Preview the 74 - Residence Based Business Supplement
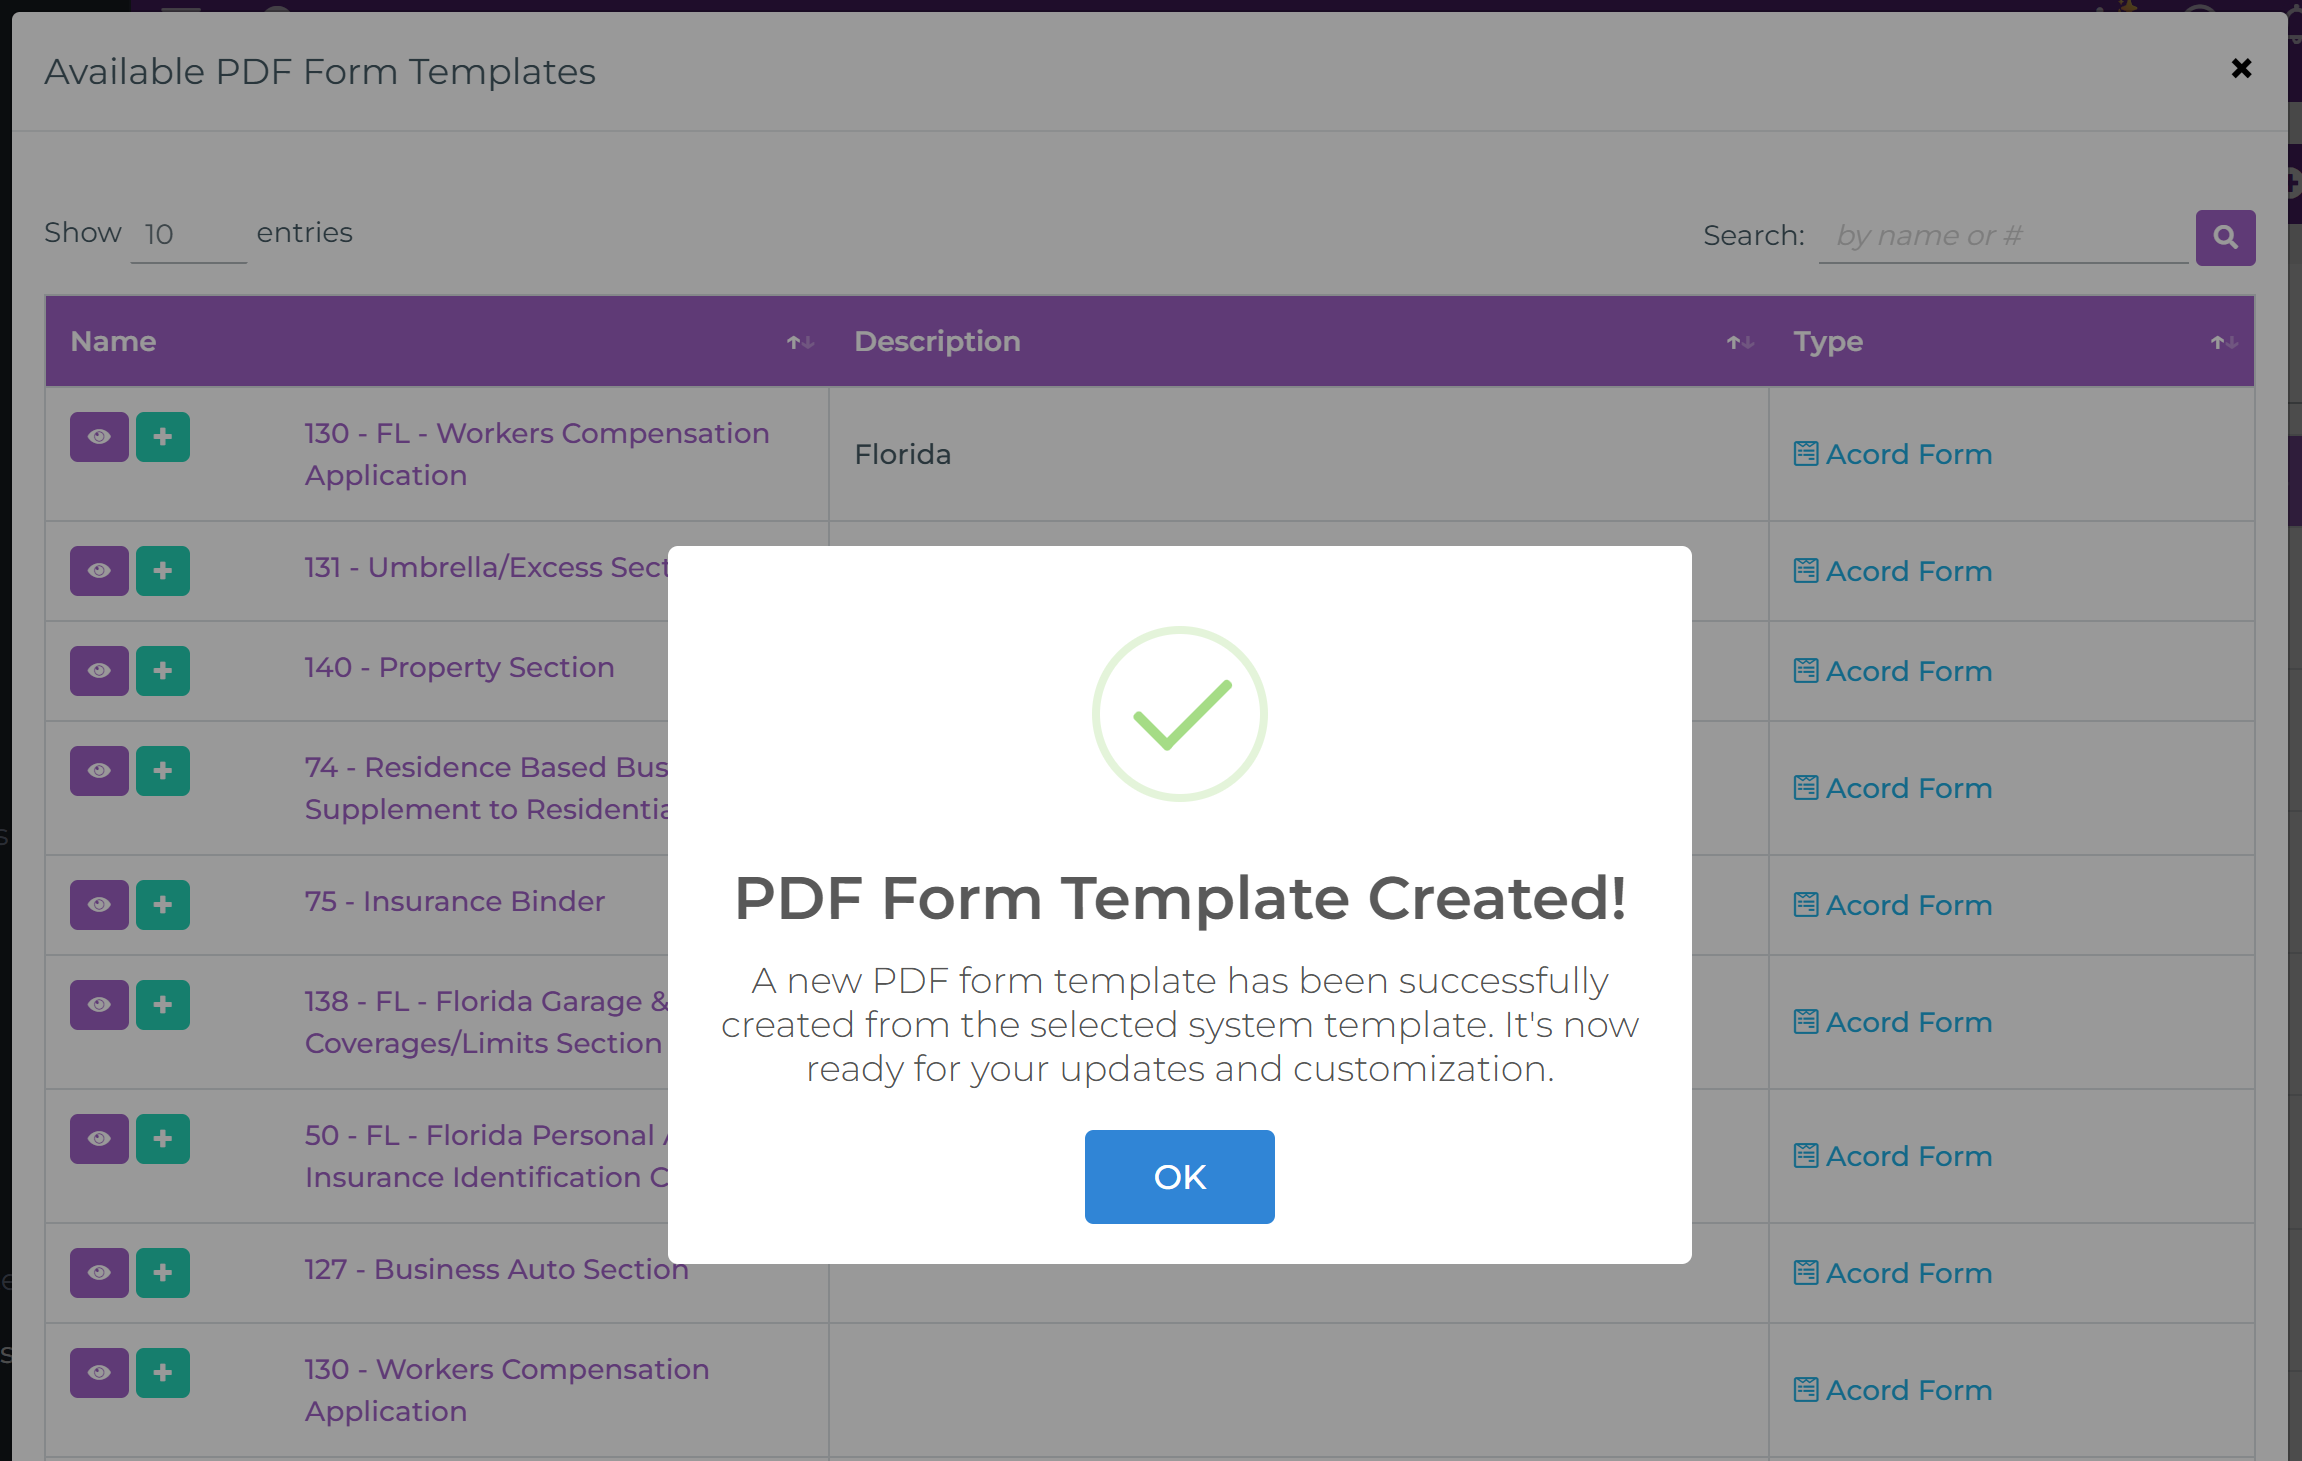The width and height of the screenshot is (2302, 1461). pos(99,770)
